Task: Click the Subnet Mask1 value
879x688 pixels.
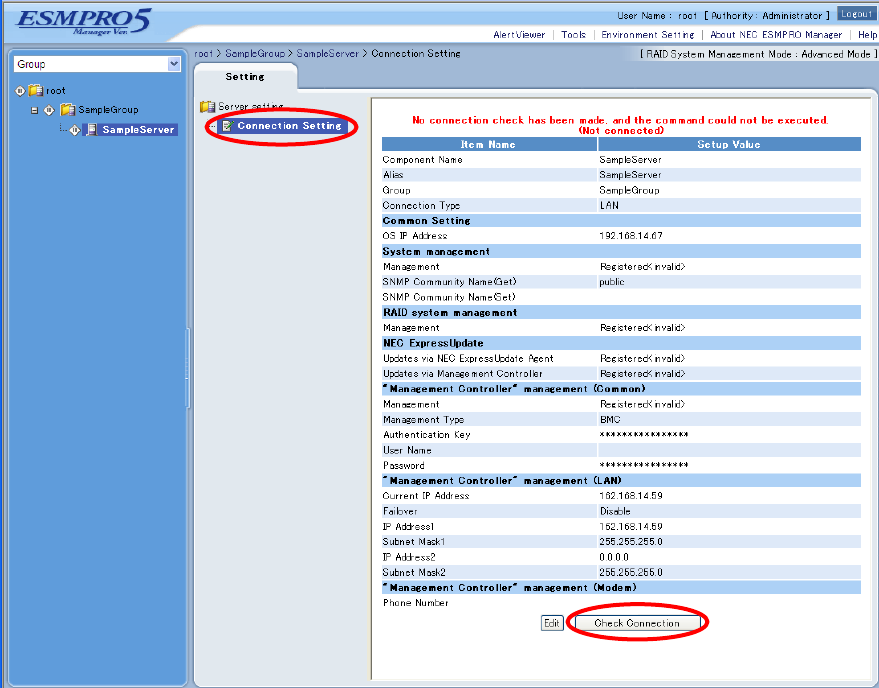Action: 631,542
